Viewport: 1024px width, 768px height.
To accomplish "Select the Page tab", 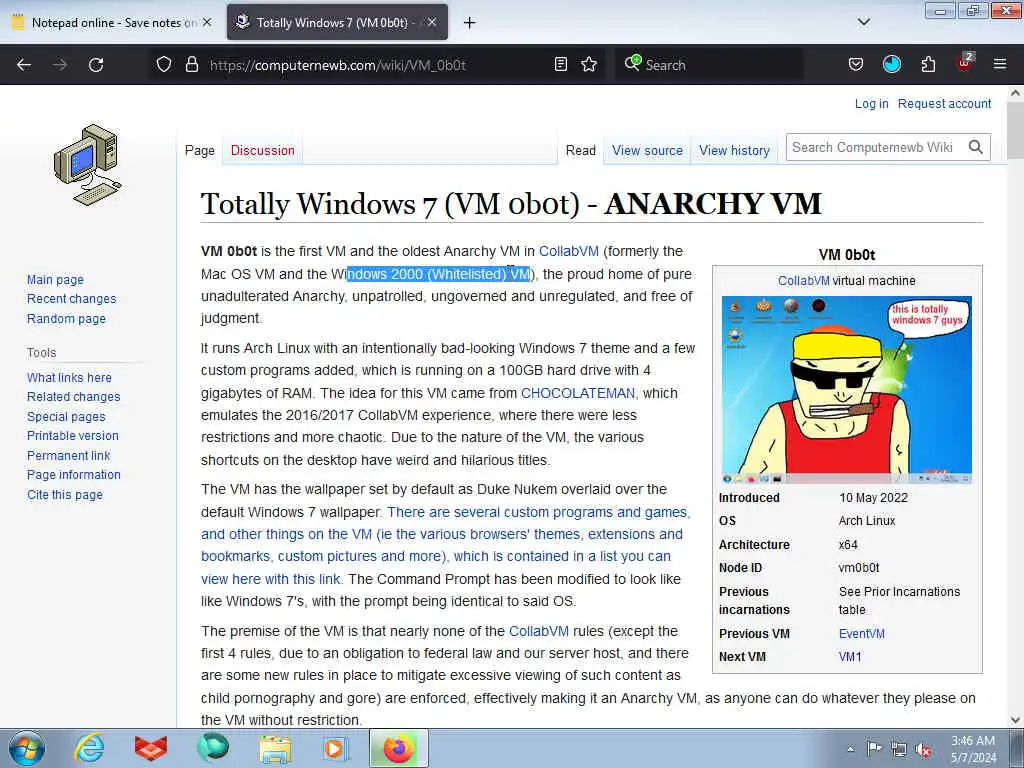I will coord(200,150).
